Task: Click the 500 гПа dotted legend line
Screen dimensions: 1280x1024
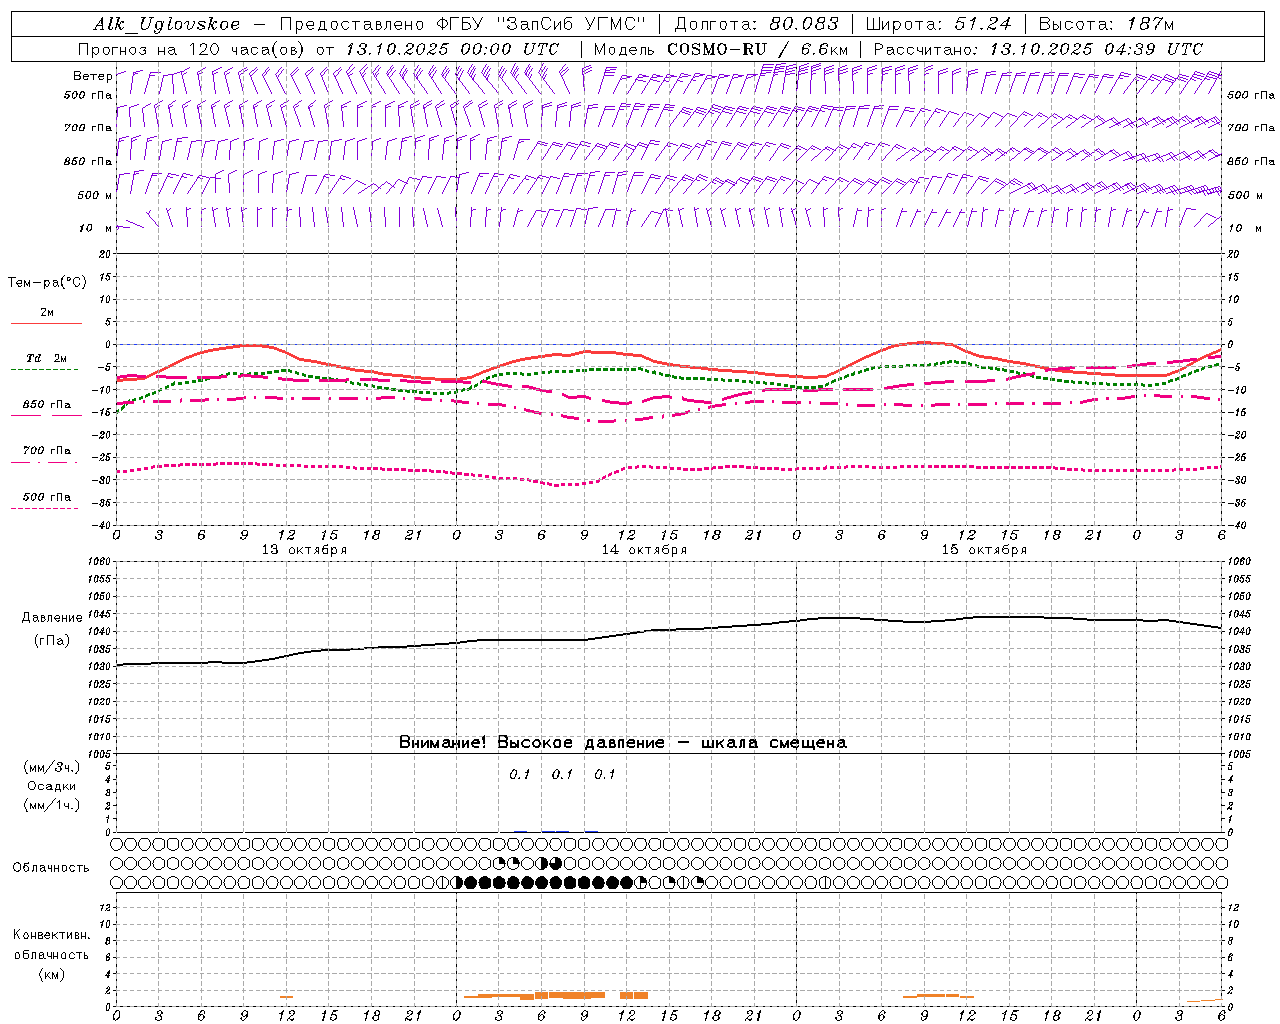Action: tap(45, 508)
